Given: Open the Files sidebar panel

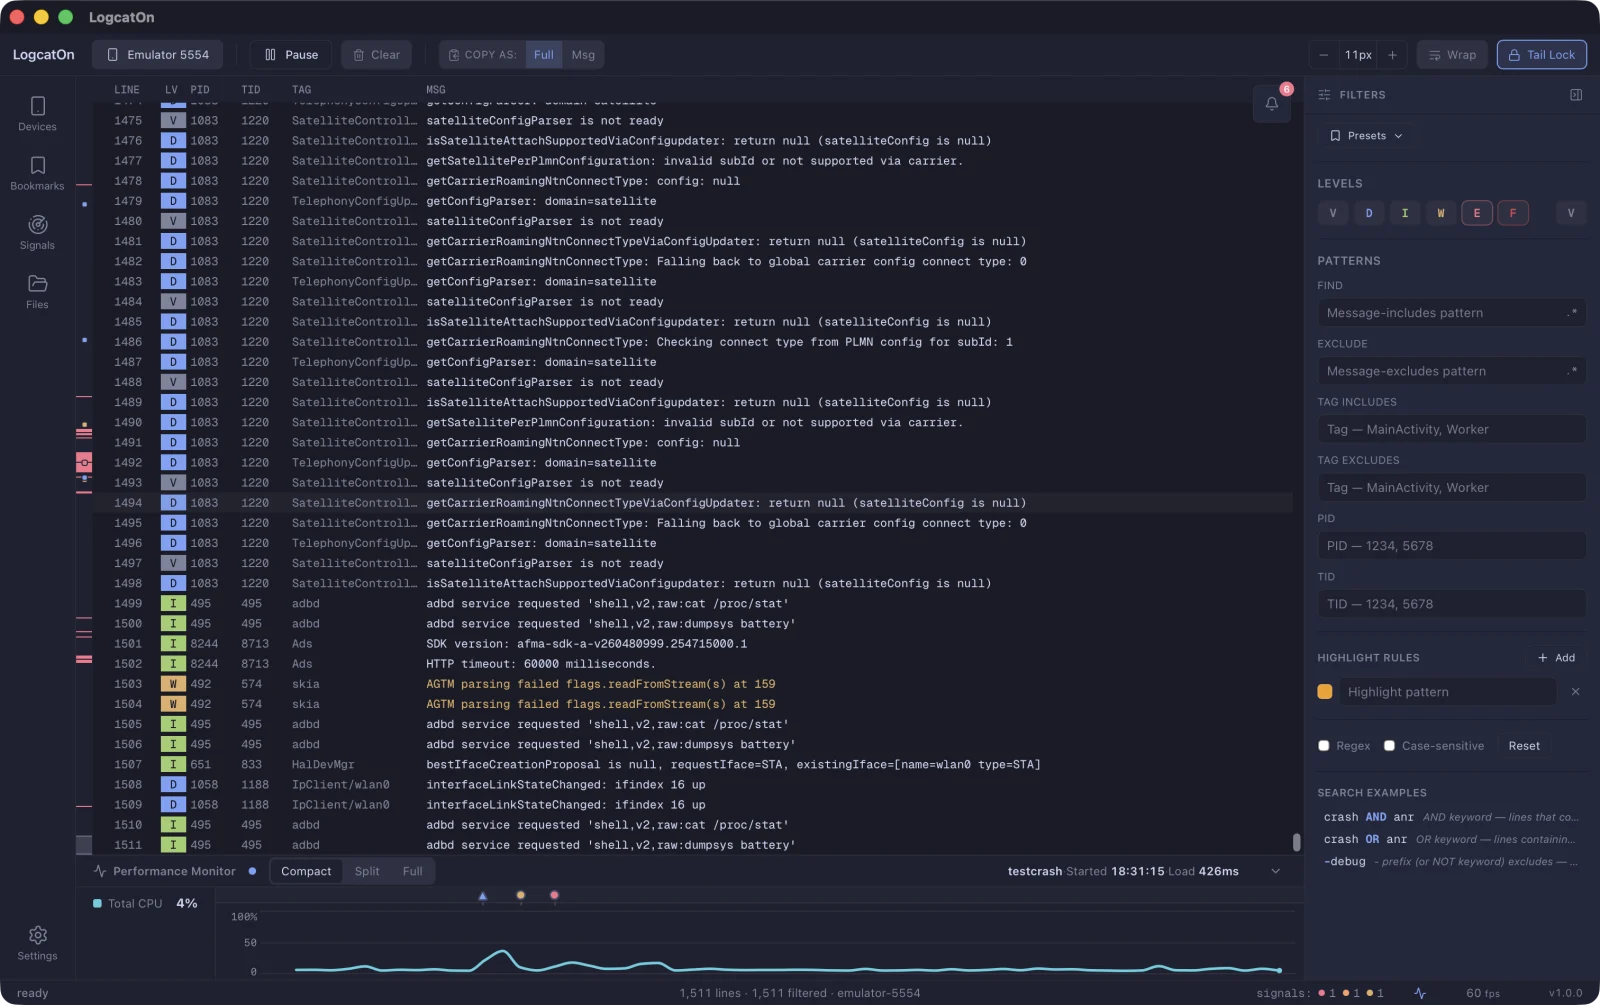Looking at the screenshot, I should tap(37, 291).
